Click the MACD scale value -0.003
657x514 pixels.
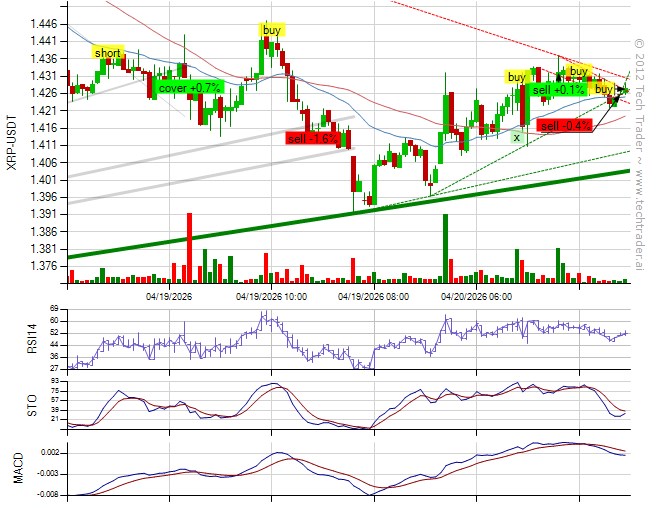(49, 474)
